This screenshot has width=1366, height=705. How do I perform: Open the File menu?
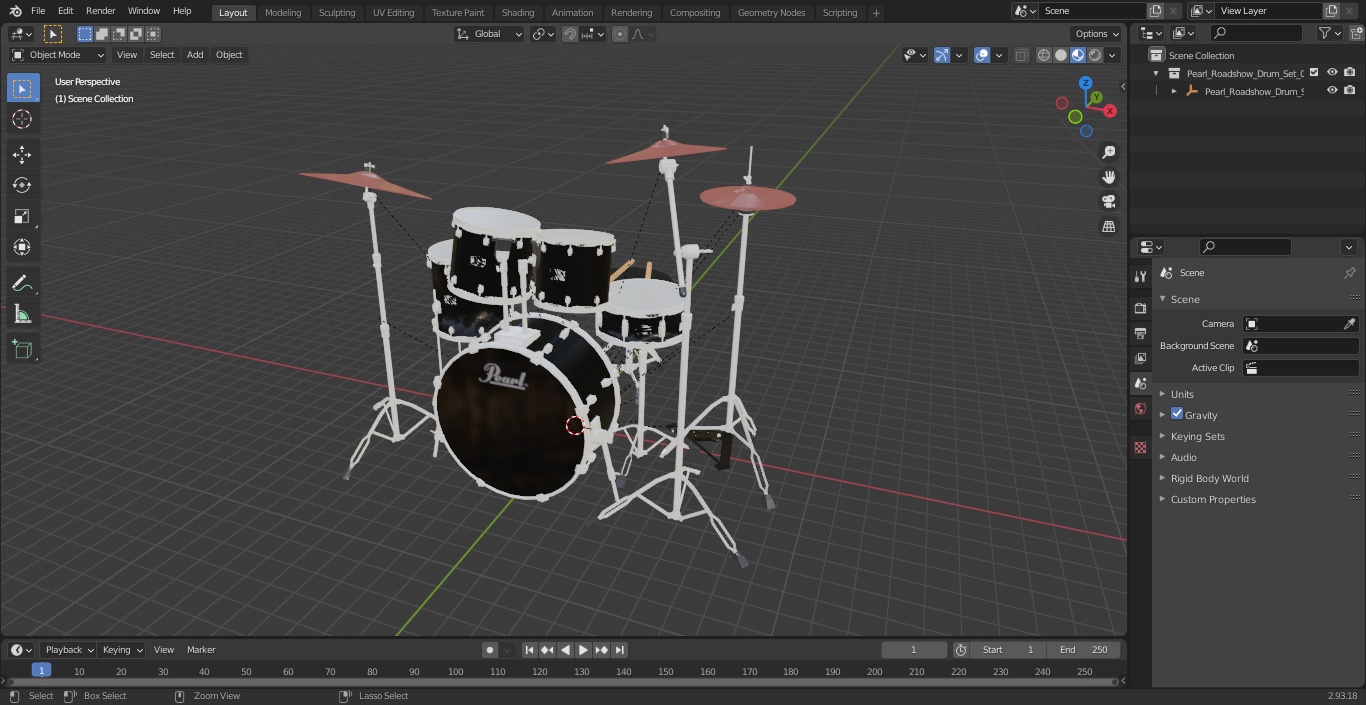coord(38,11)
